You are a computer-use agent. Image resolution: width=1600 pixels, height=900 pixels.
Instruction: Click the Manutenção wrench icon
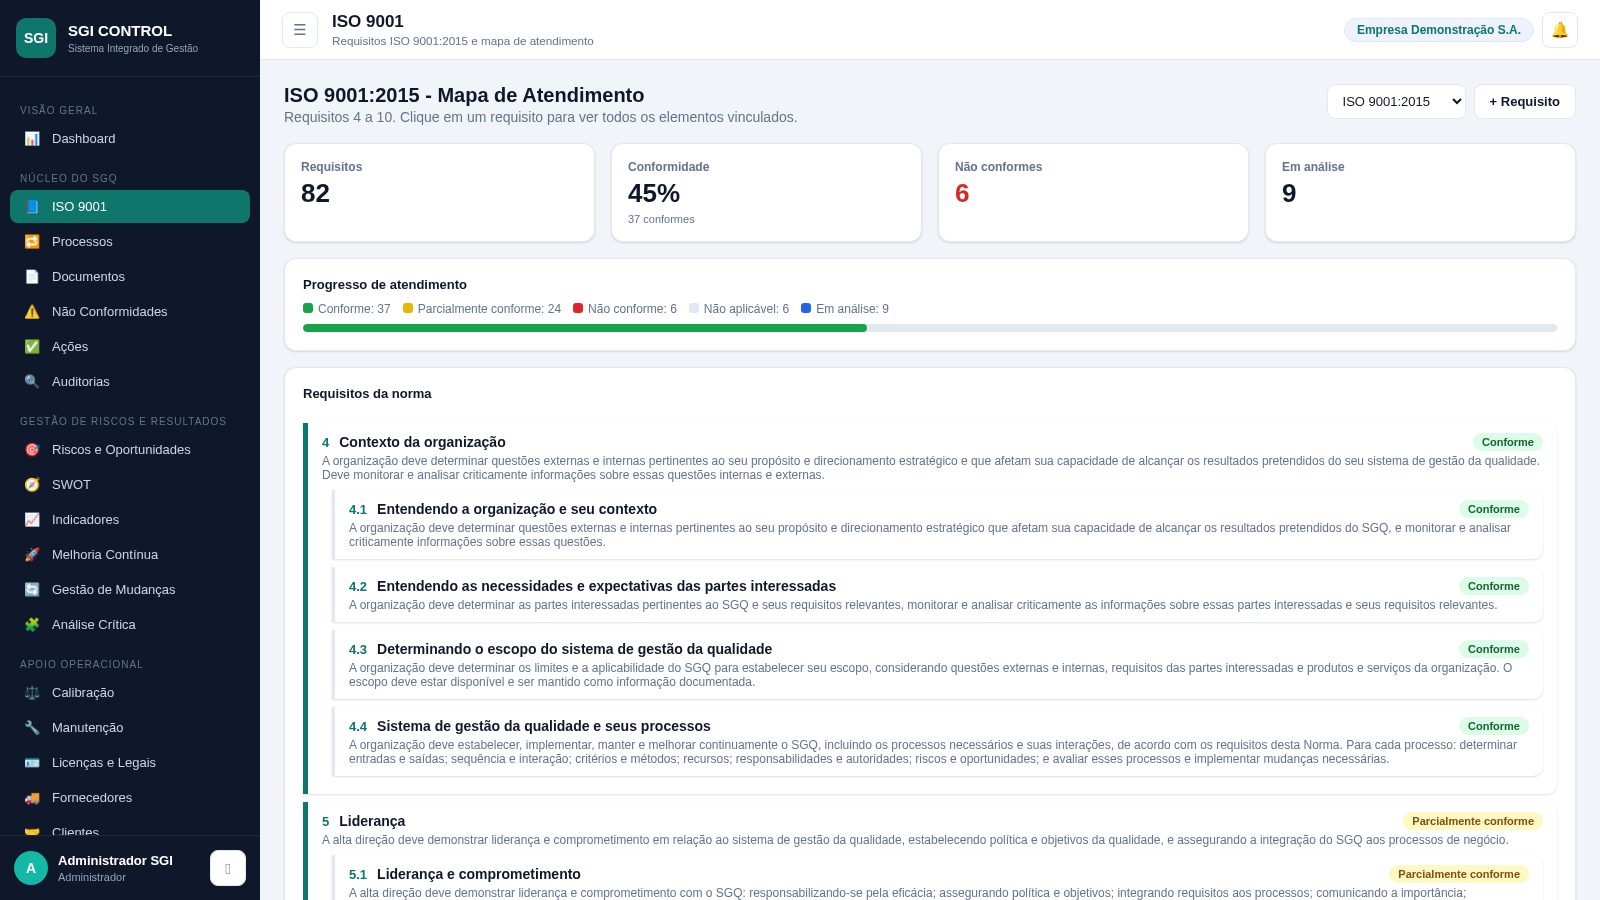tap(32, 728)
